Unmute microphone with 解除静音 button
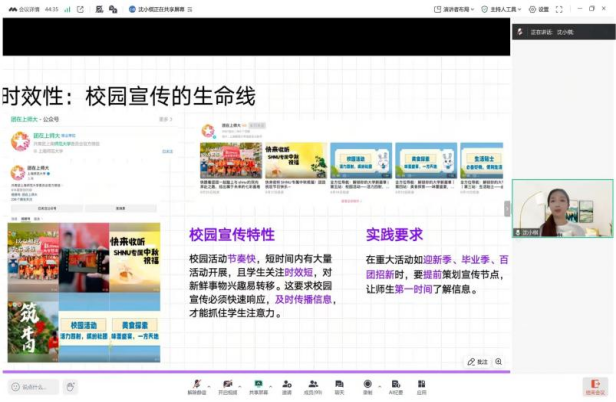This screenshot has width=616, height=402. tap(196, 385)
